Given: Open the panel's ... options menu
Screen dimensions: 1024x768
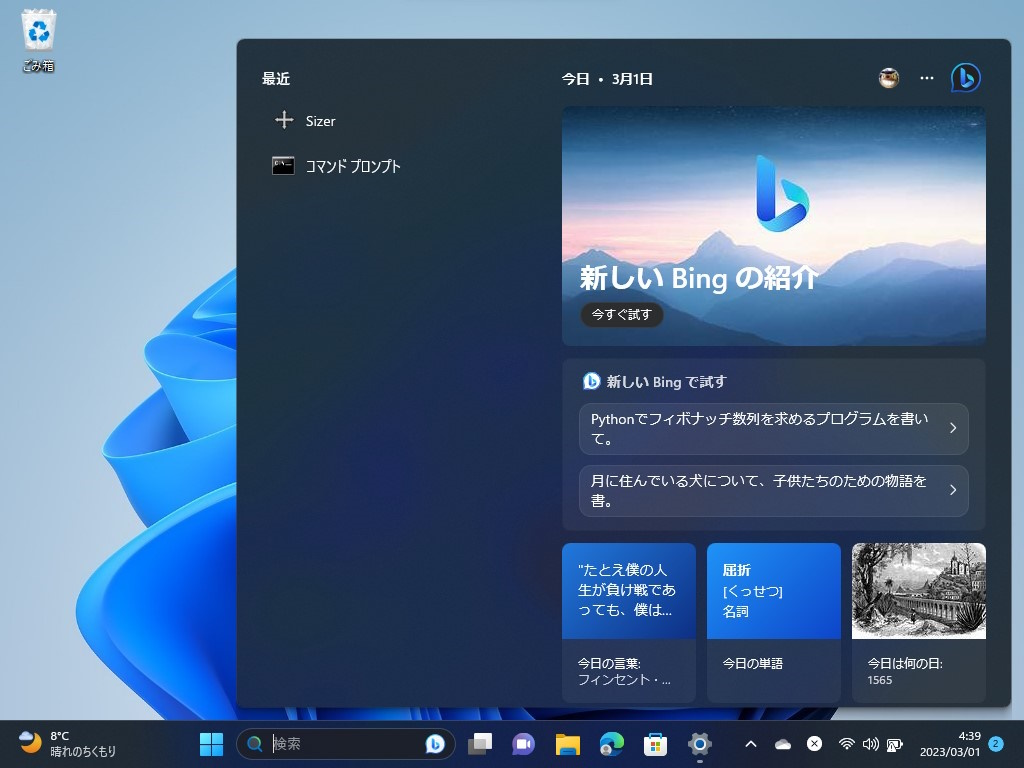Looking at the screenshot, I should [926, 77].
